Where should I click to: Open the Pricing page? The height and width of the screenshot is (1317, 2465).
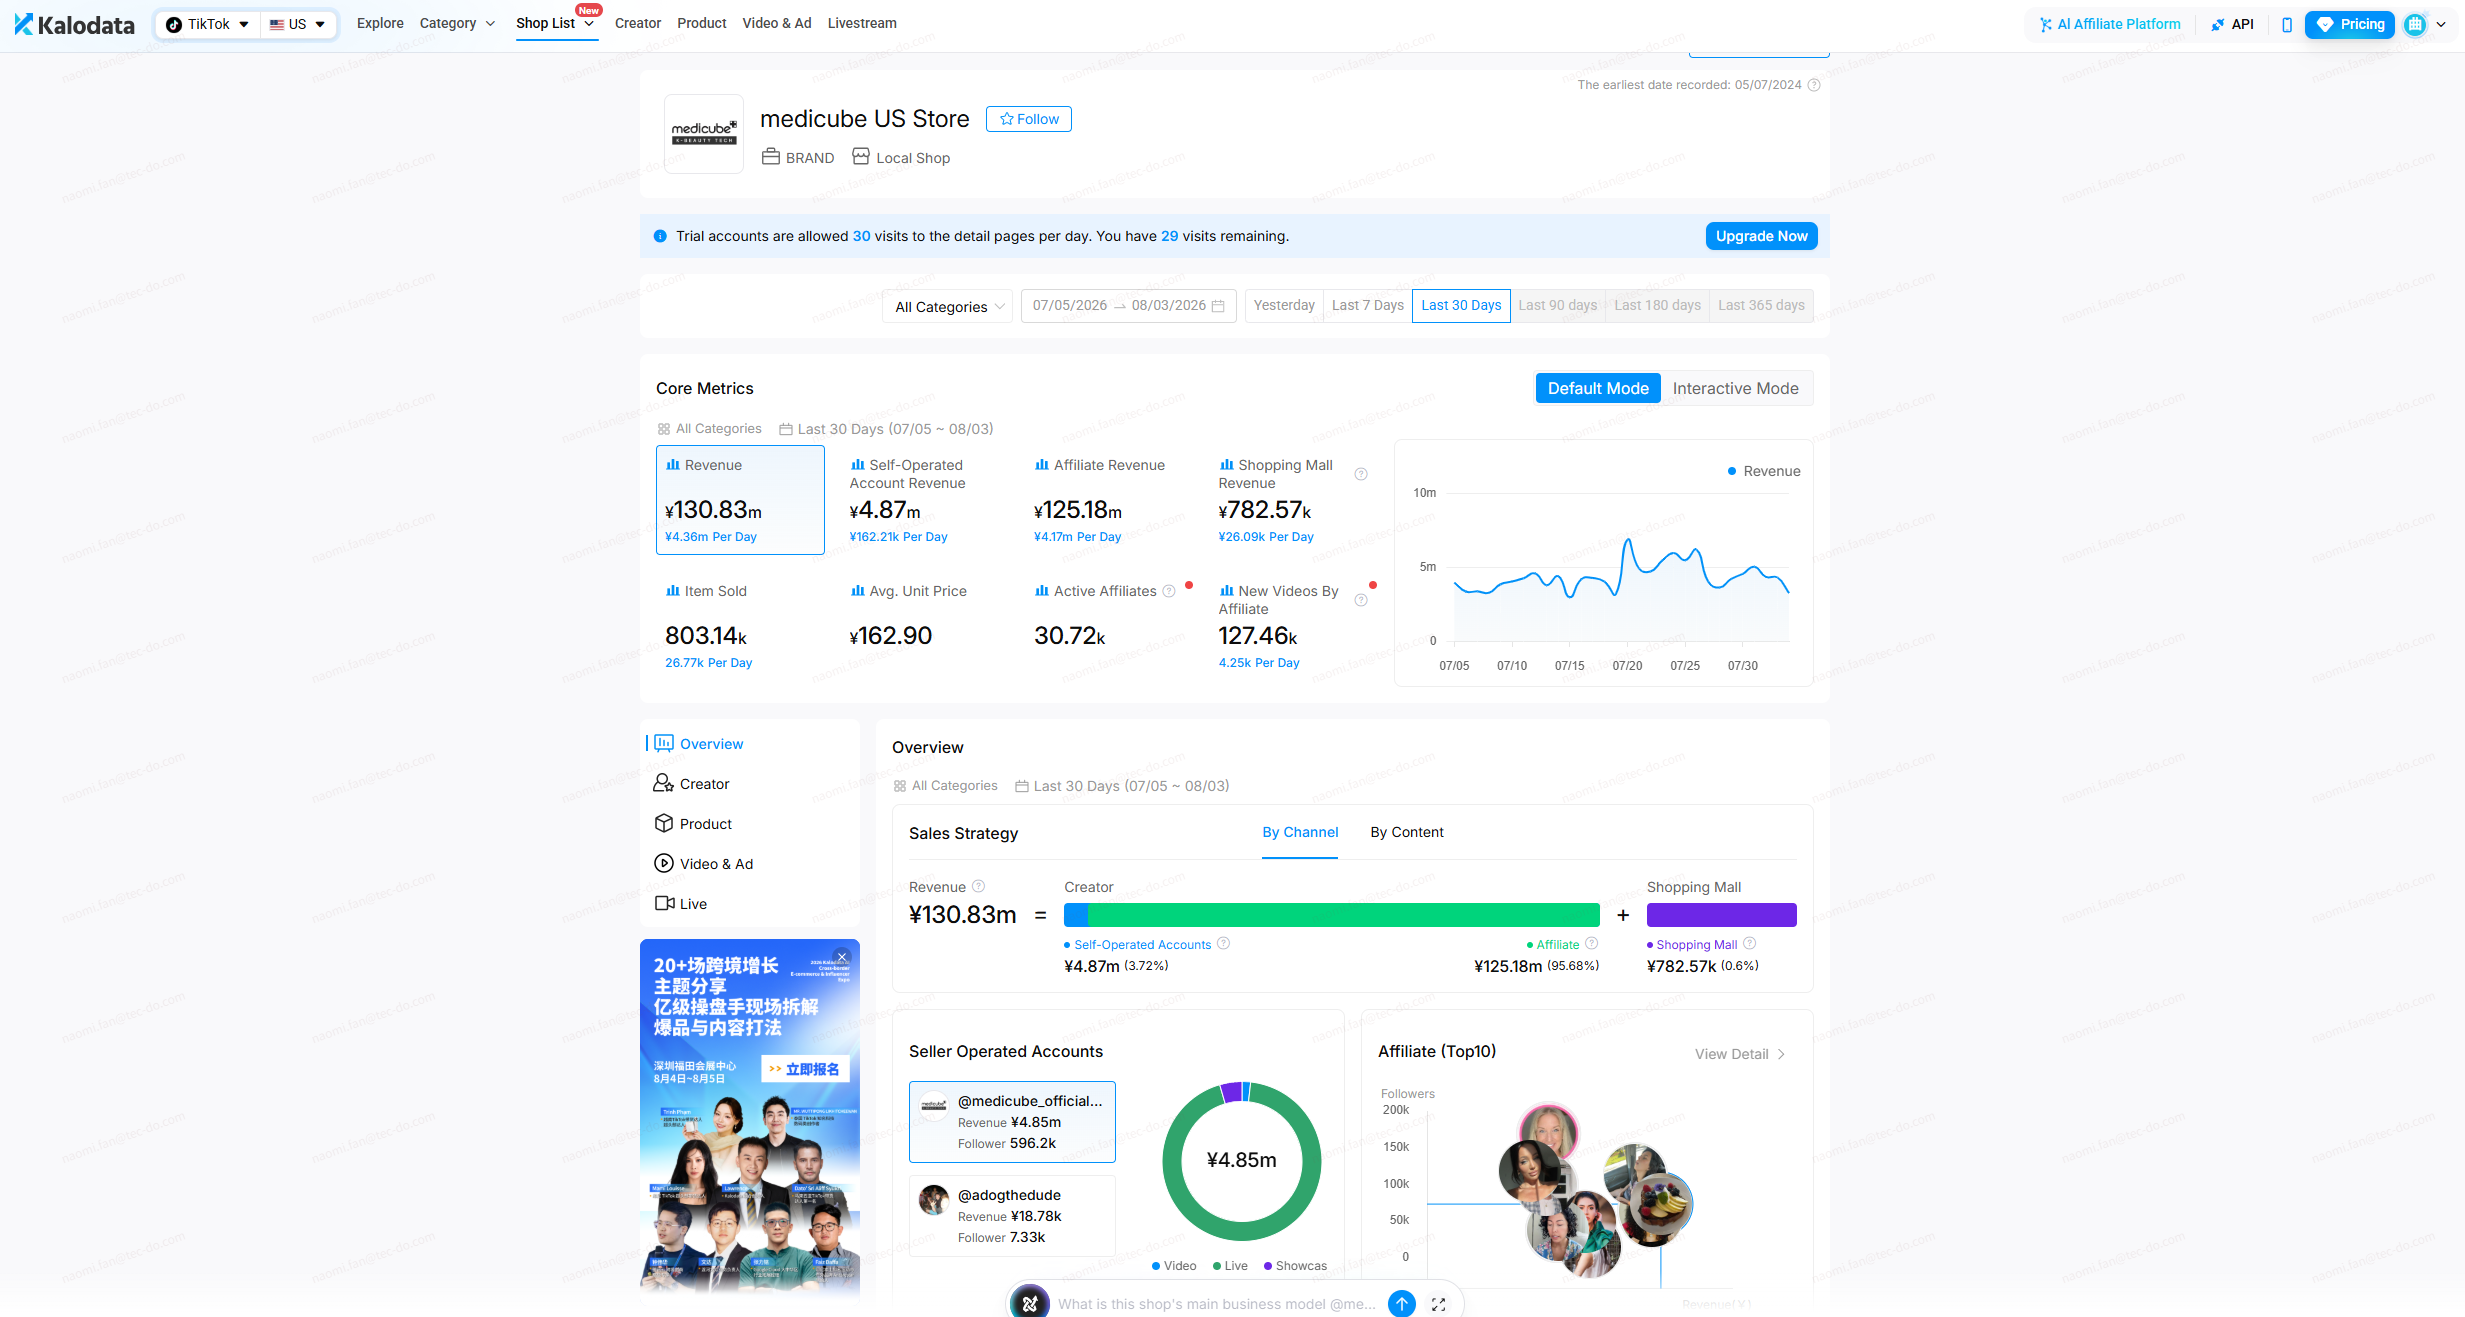[x=2350, y=24]
